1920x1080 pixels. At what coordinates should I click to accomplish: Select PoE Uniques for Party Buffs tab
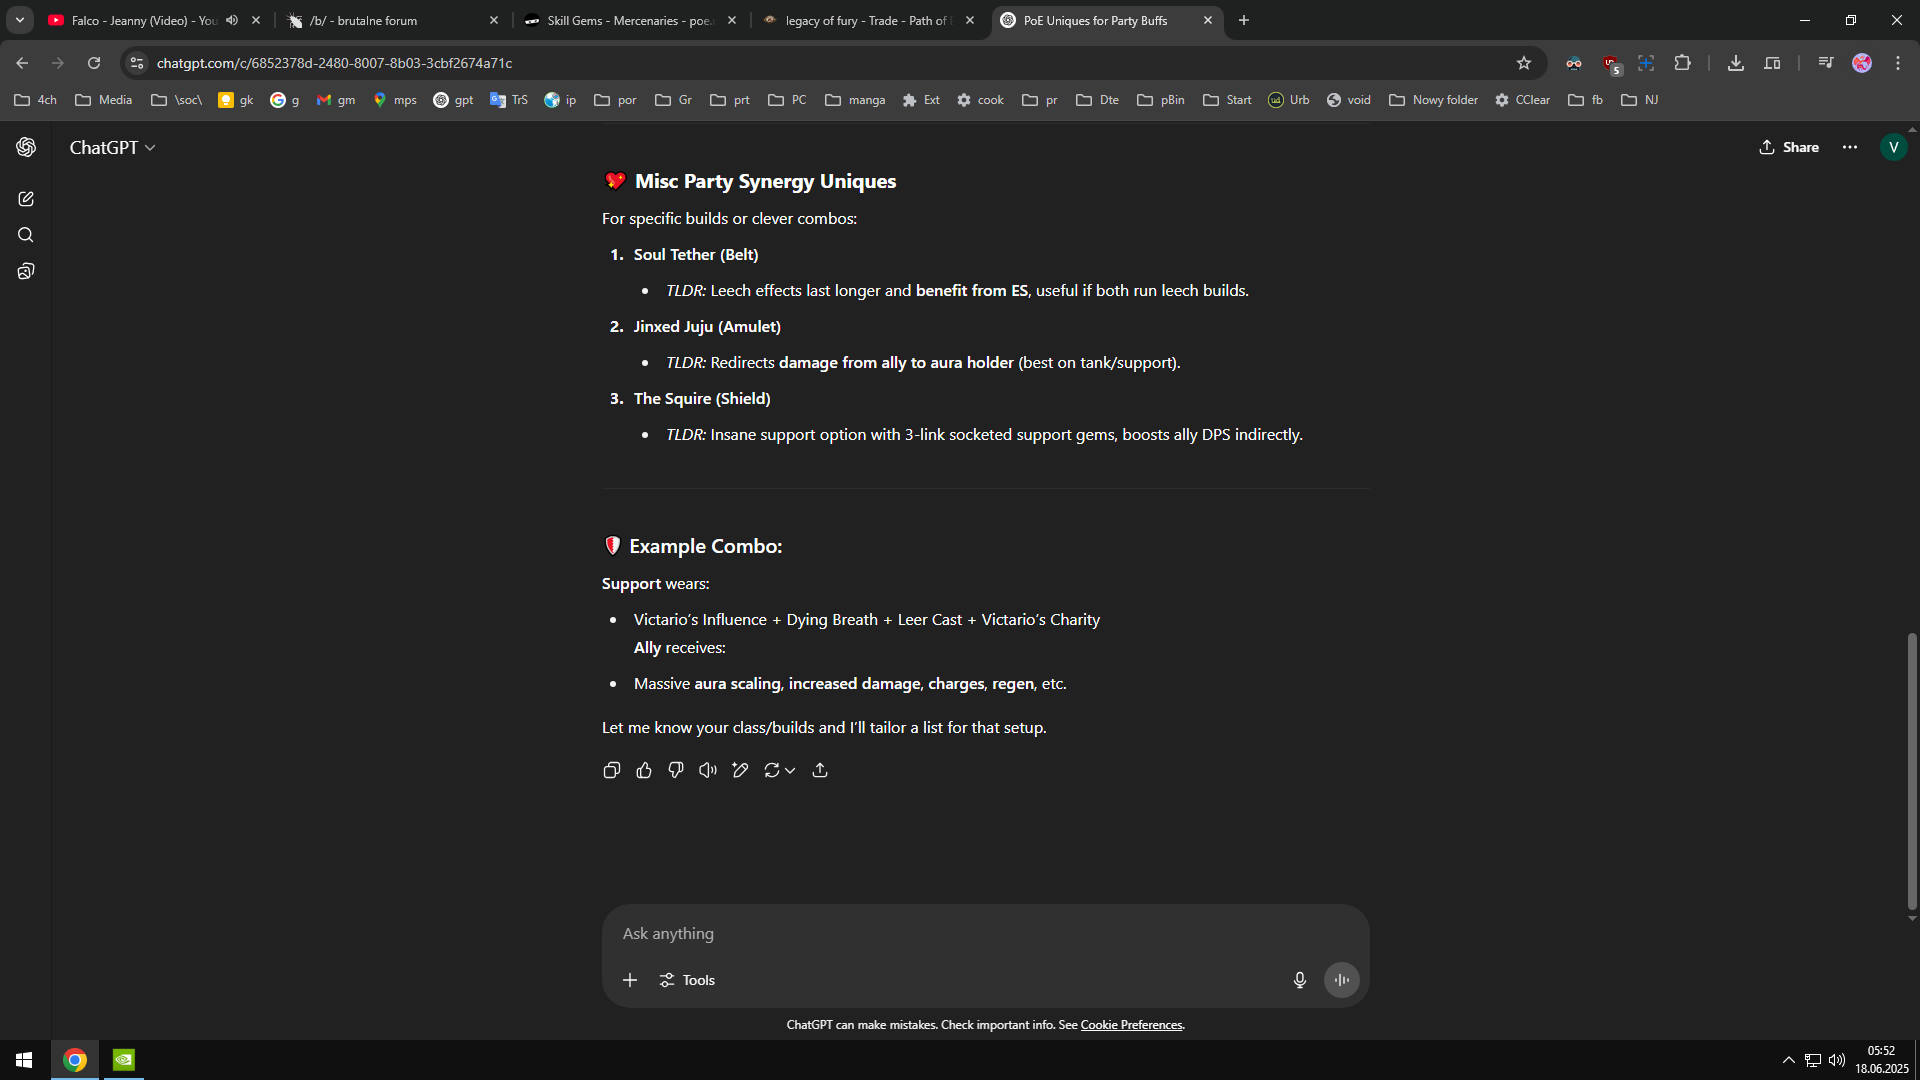(x=1095, y=20)
